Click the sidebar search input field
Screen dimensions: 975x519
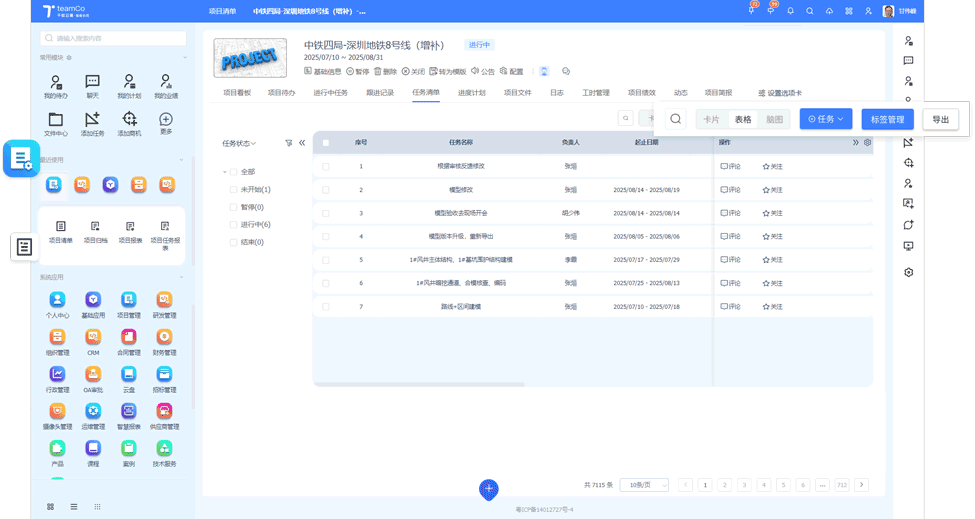coord(113,38)
